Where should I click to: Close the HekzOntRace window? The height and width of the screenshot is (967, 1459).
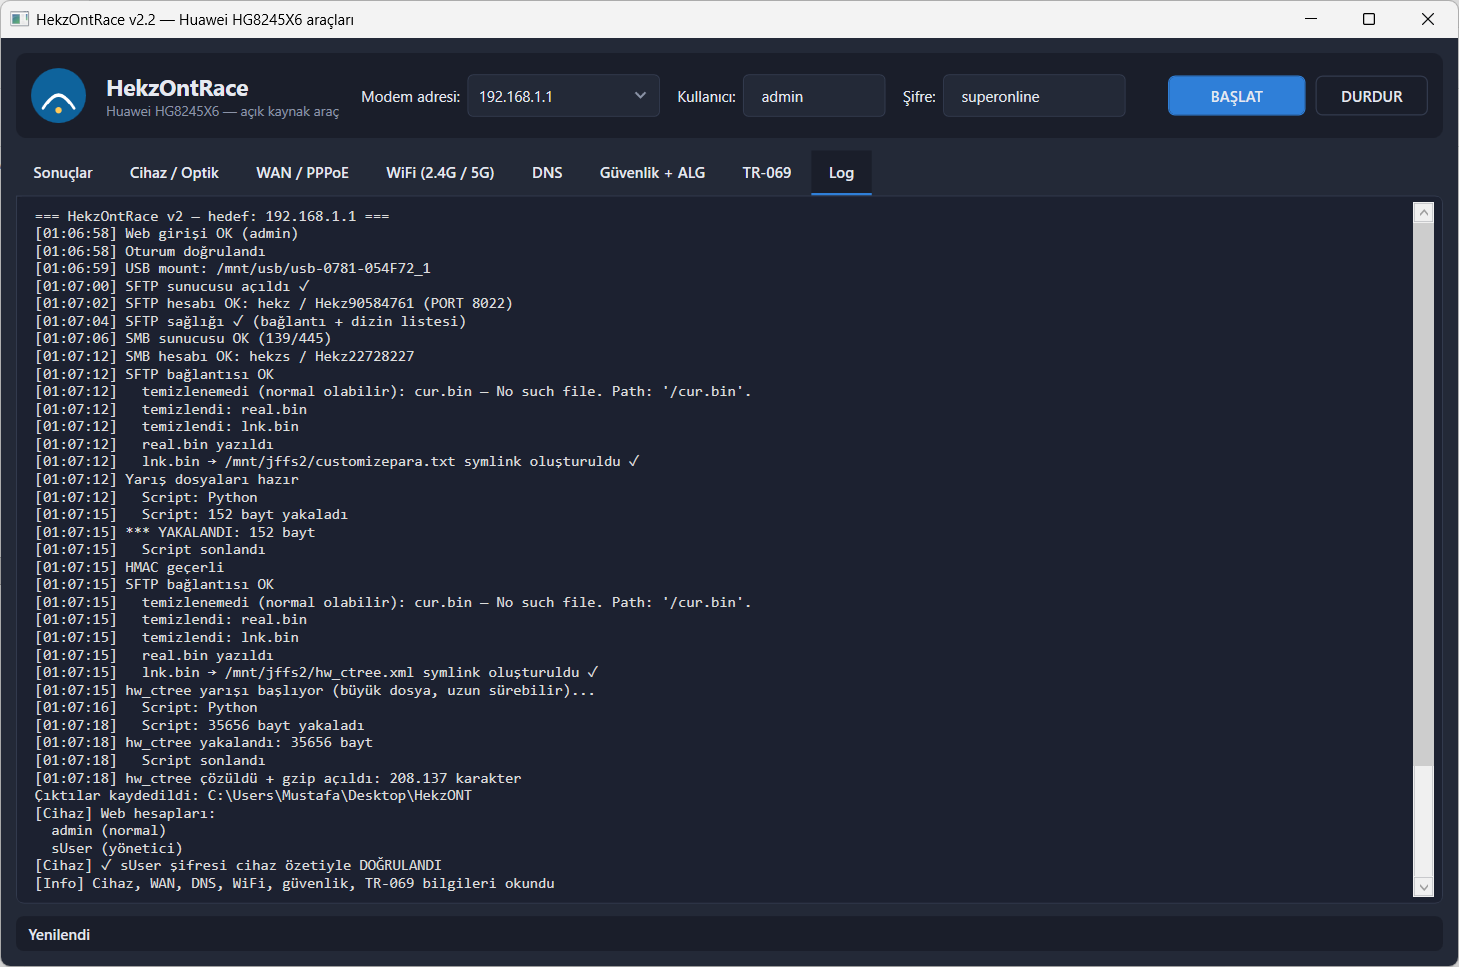tap(1428, 19)
